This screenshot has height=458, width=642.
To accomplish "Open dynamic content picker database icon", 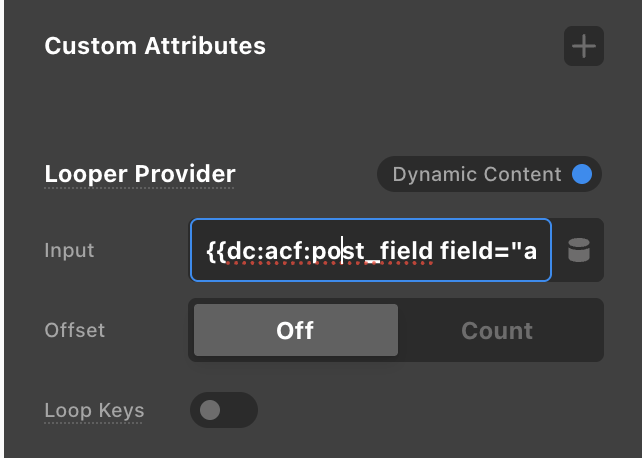I will pyautogui.click(x=578, y=250).
